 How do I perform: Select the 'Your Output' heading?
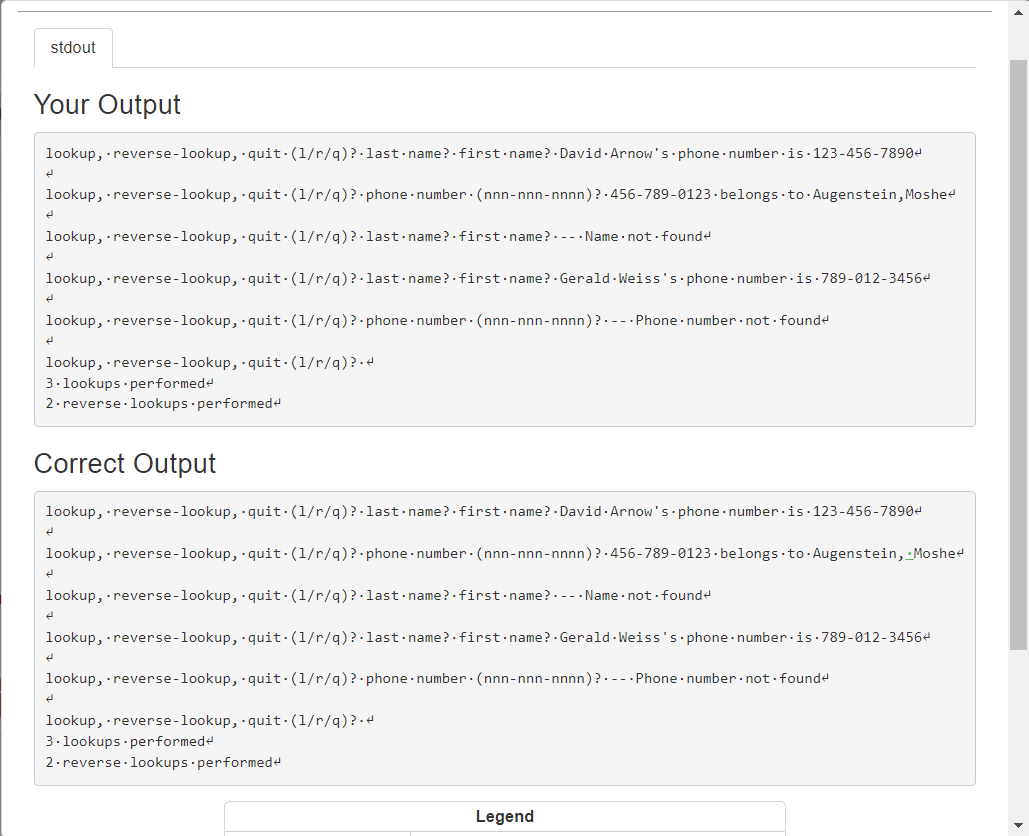click(x=106, y=104)
